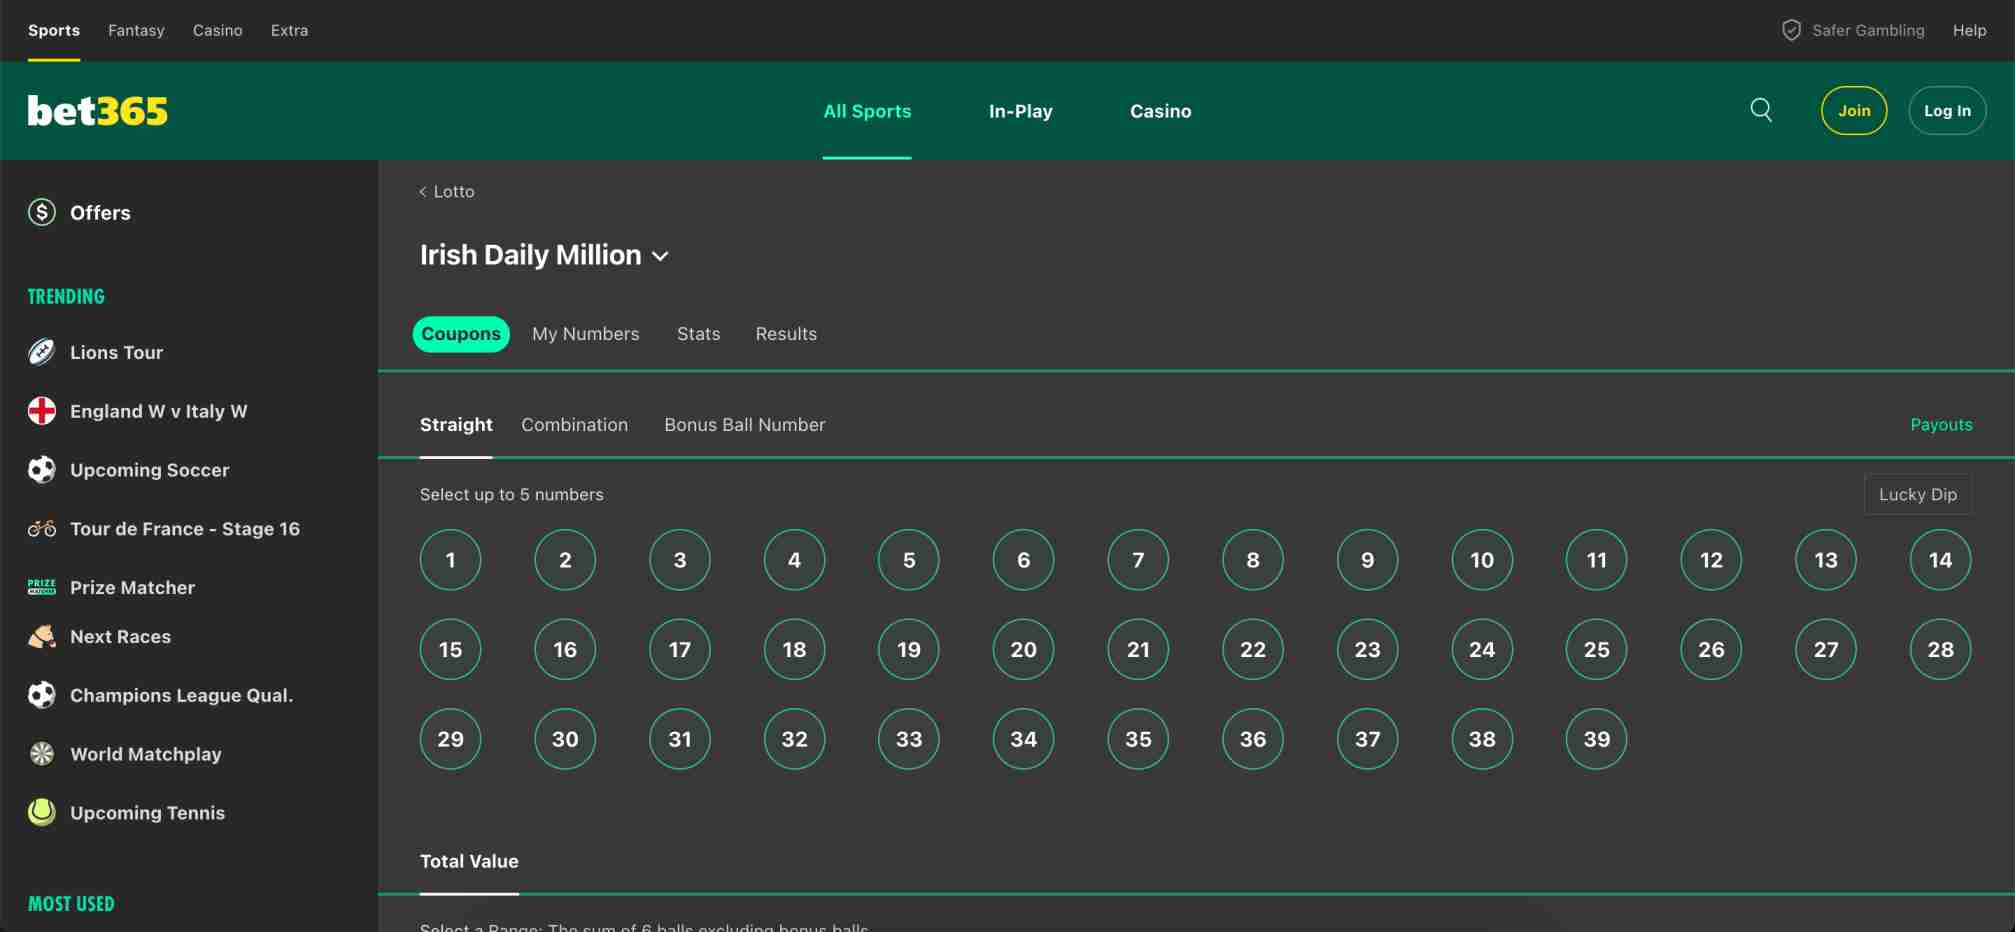Screen dimensions: 2015x932
Task: Pick lotto ball number 3
Action: tap(679, 560)
